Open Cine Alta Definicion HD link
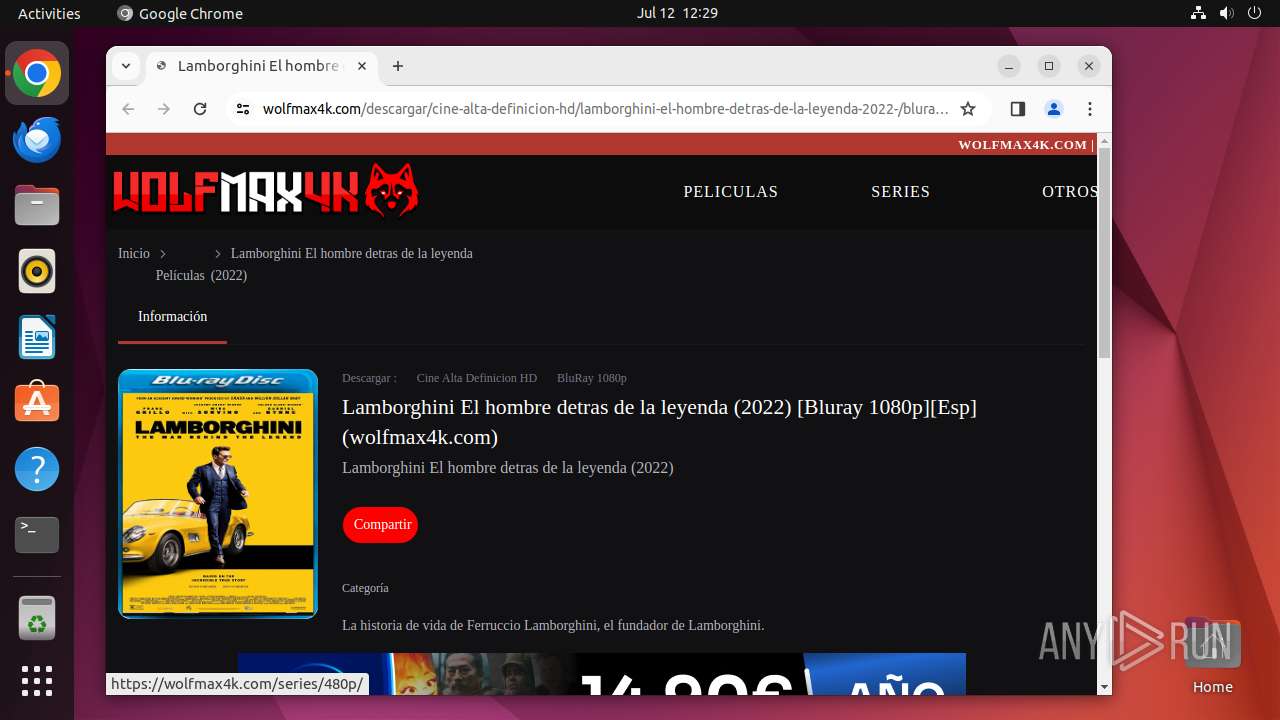1280x720 pixels. pos(477,378)
